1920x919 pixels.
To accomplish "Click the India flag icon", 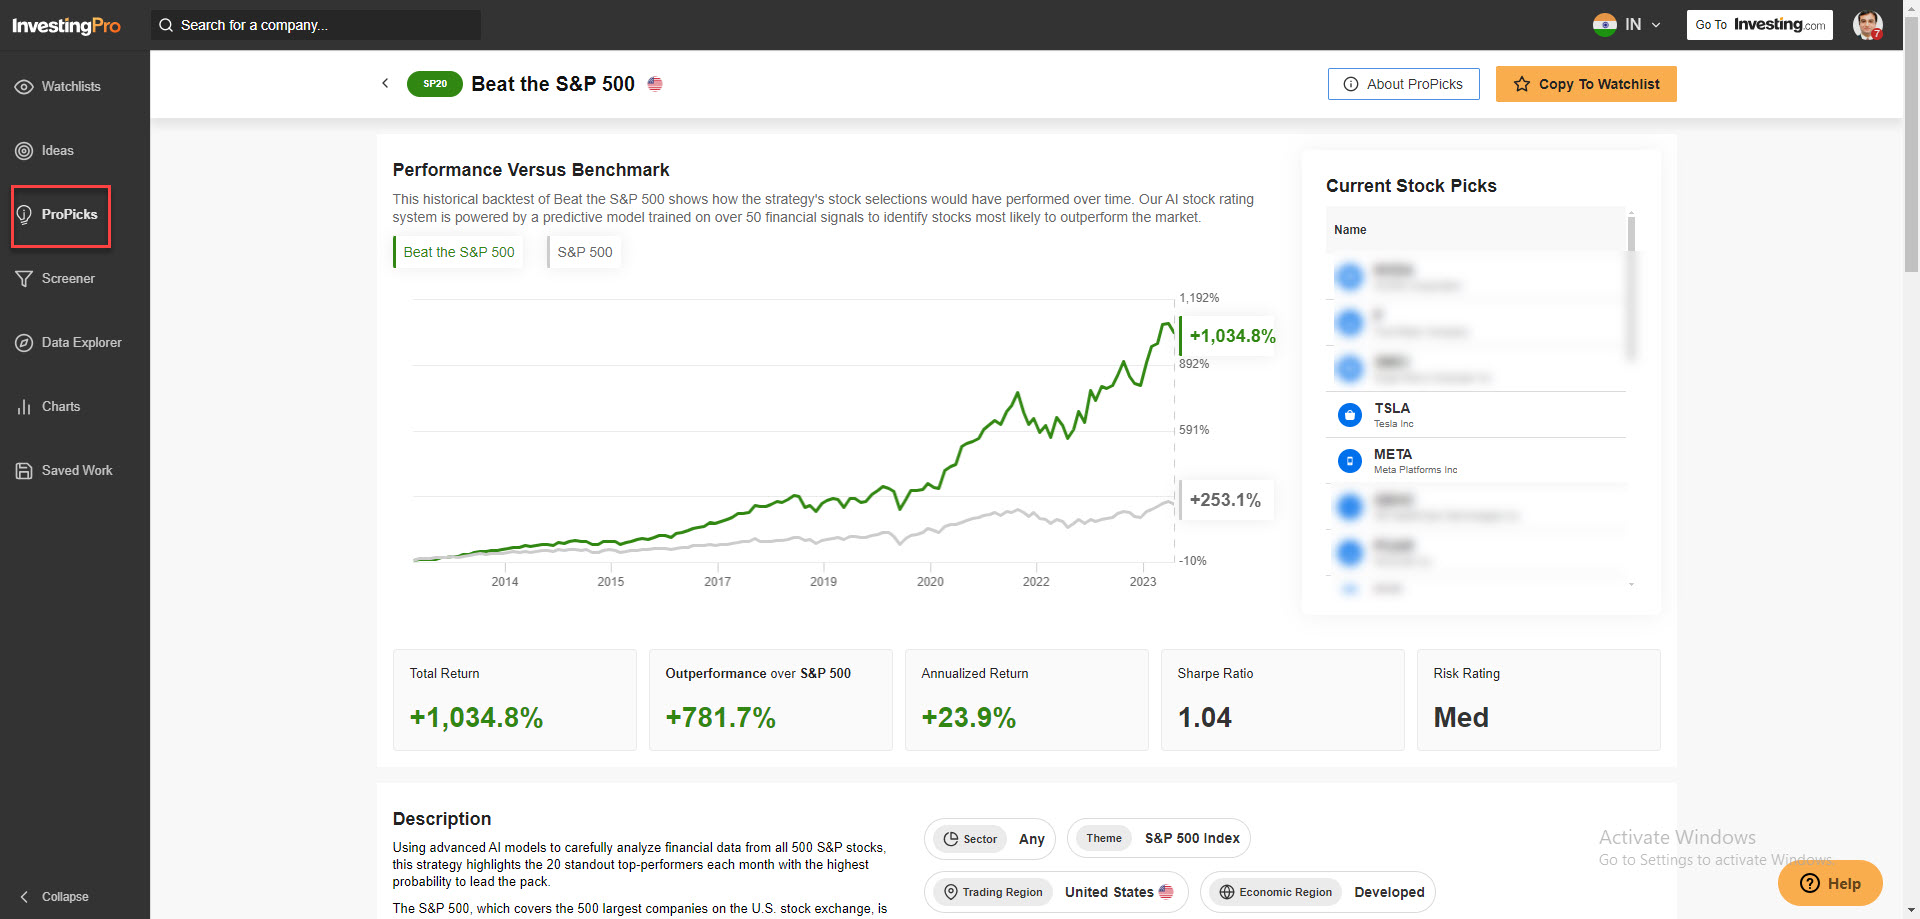I will (1605, 25).
